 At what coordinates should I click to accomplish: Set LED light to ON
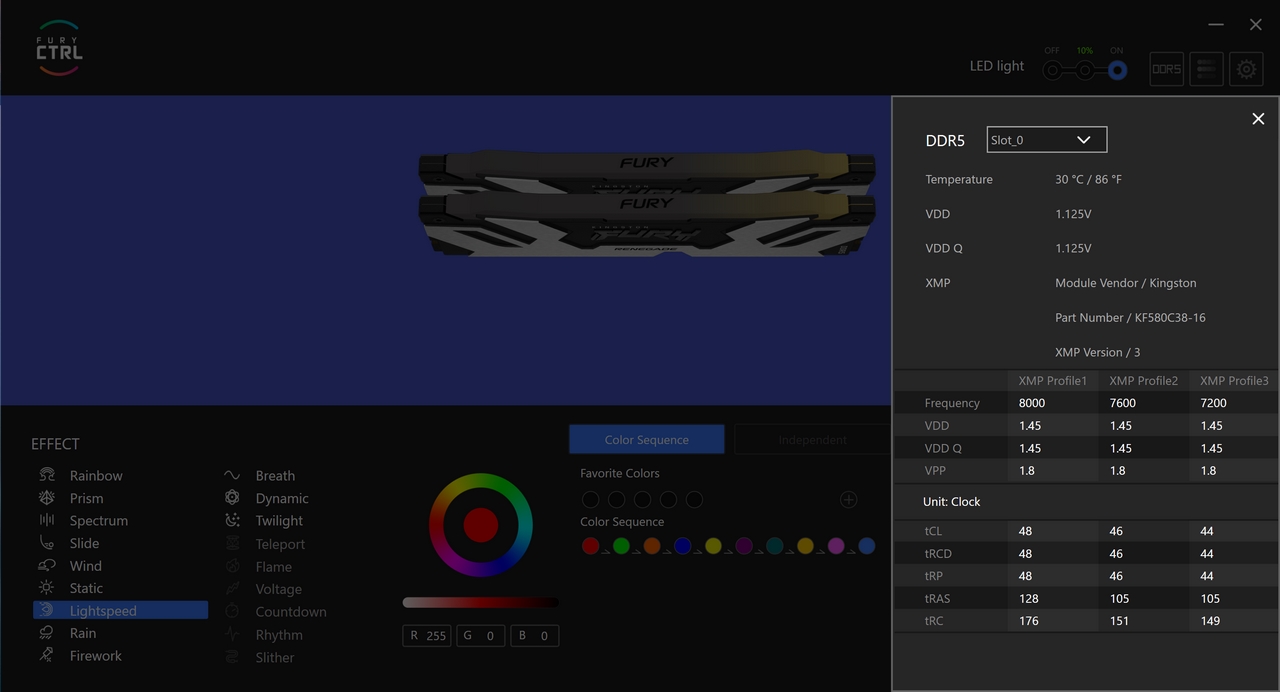coord(1117,70)
